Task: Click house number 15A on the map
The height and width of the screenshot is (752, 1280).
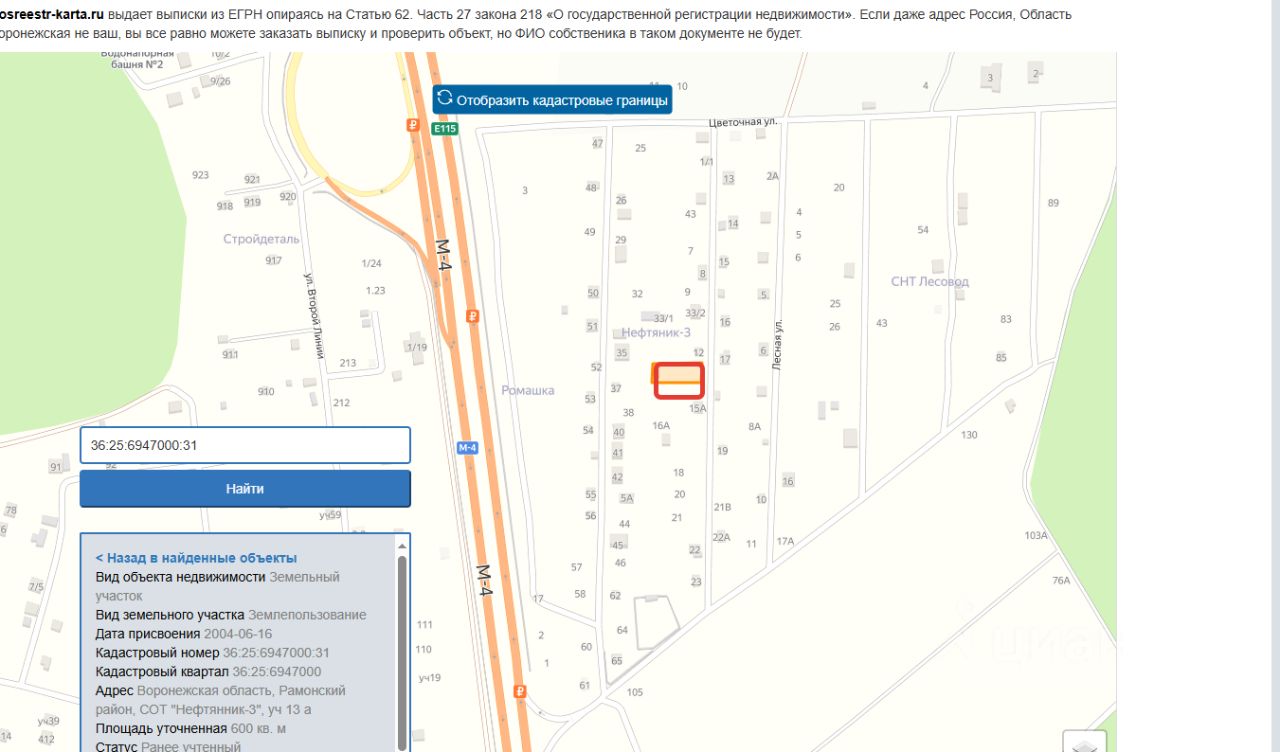Action: pyautogui.click(x=698, y=408)
